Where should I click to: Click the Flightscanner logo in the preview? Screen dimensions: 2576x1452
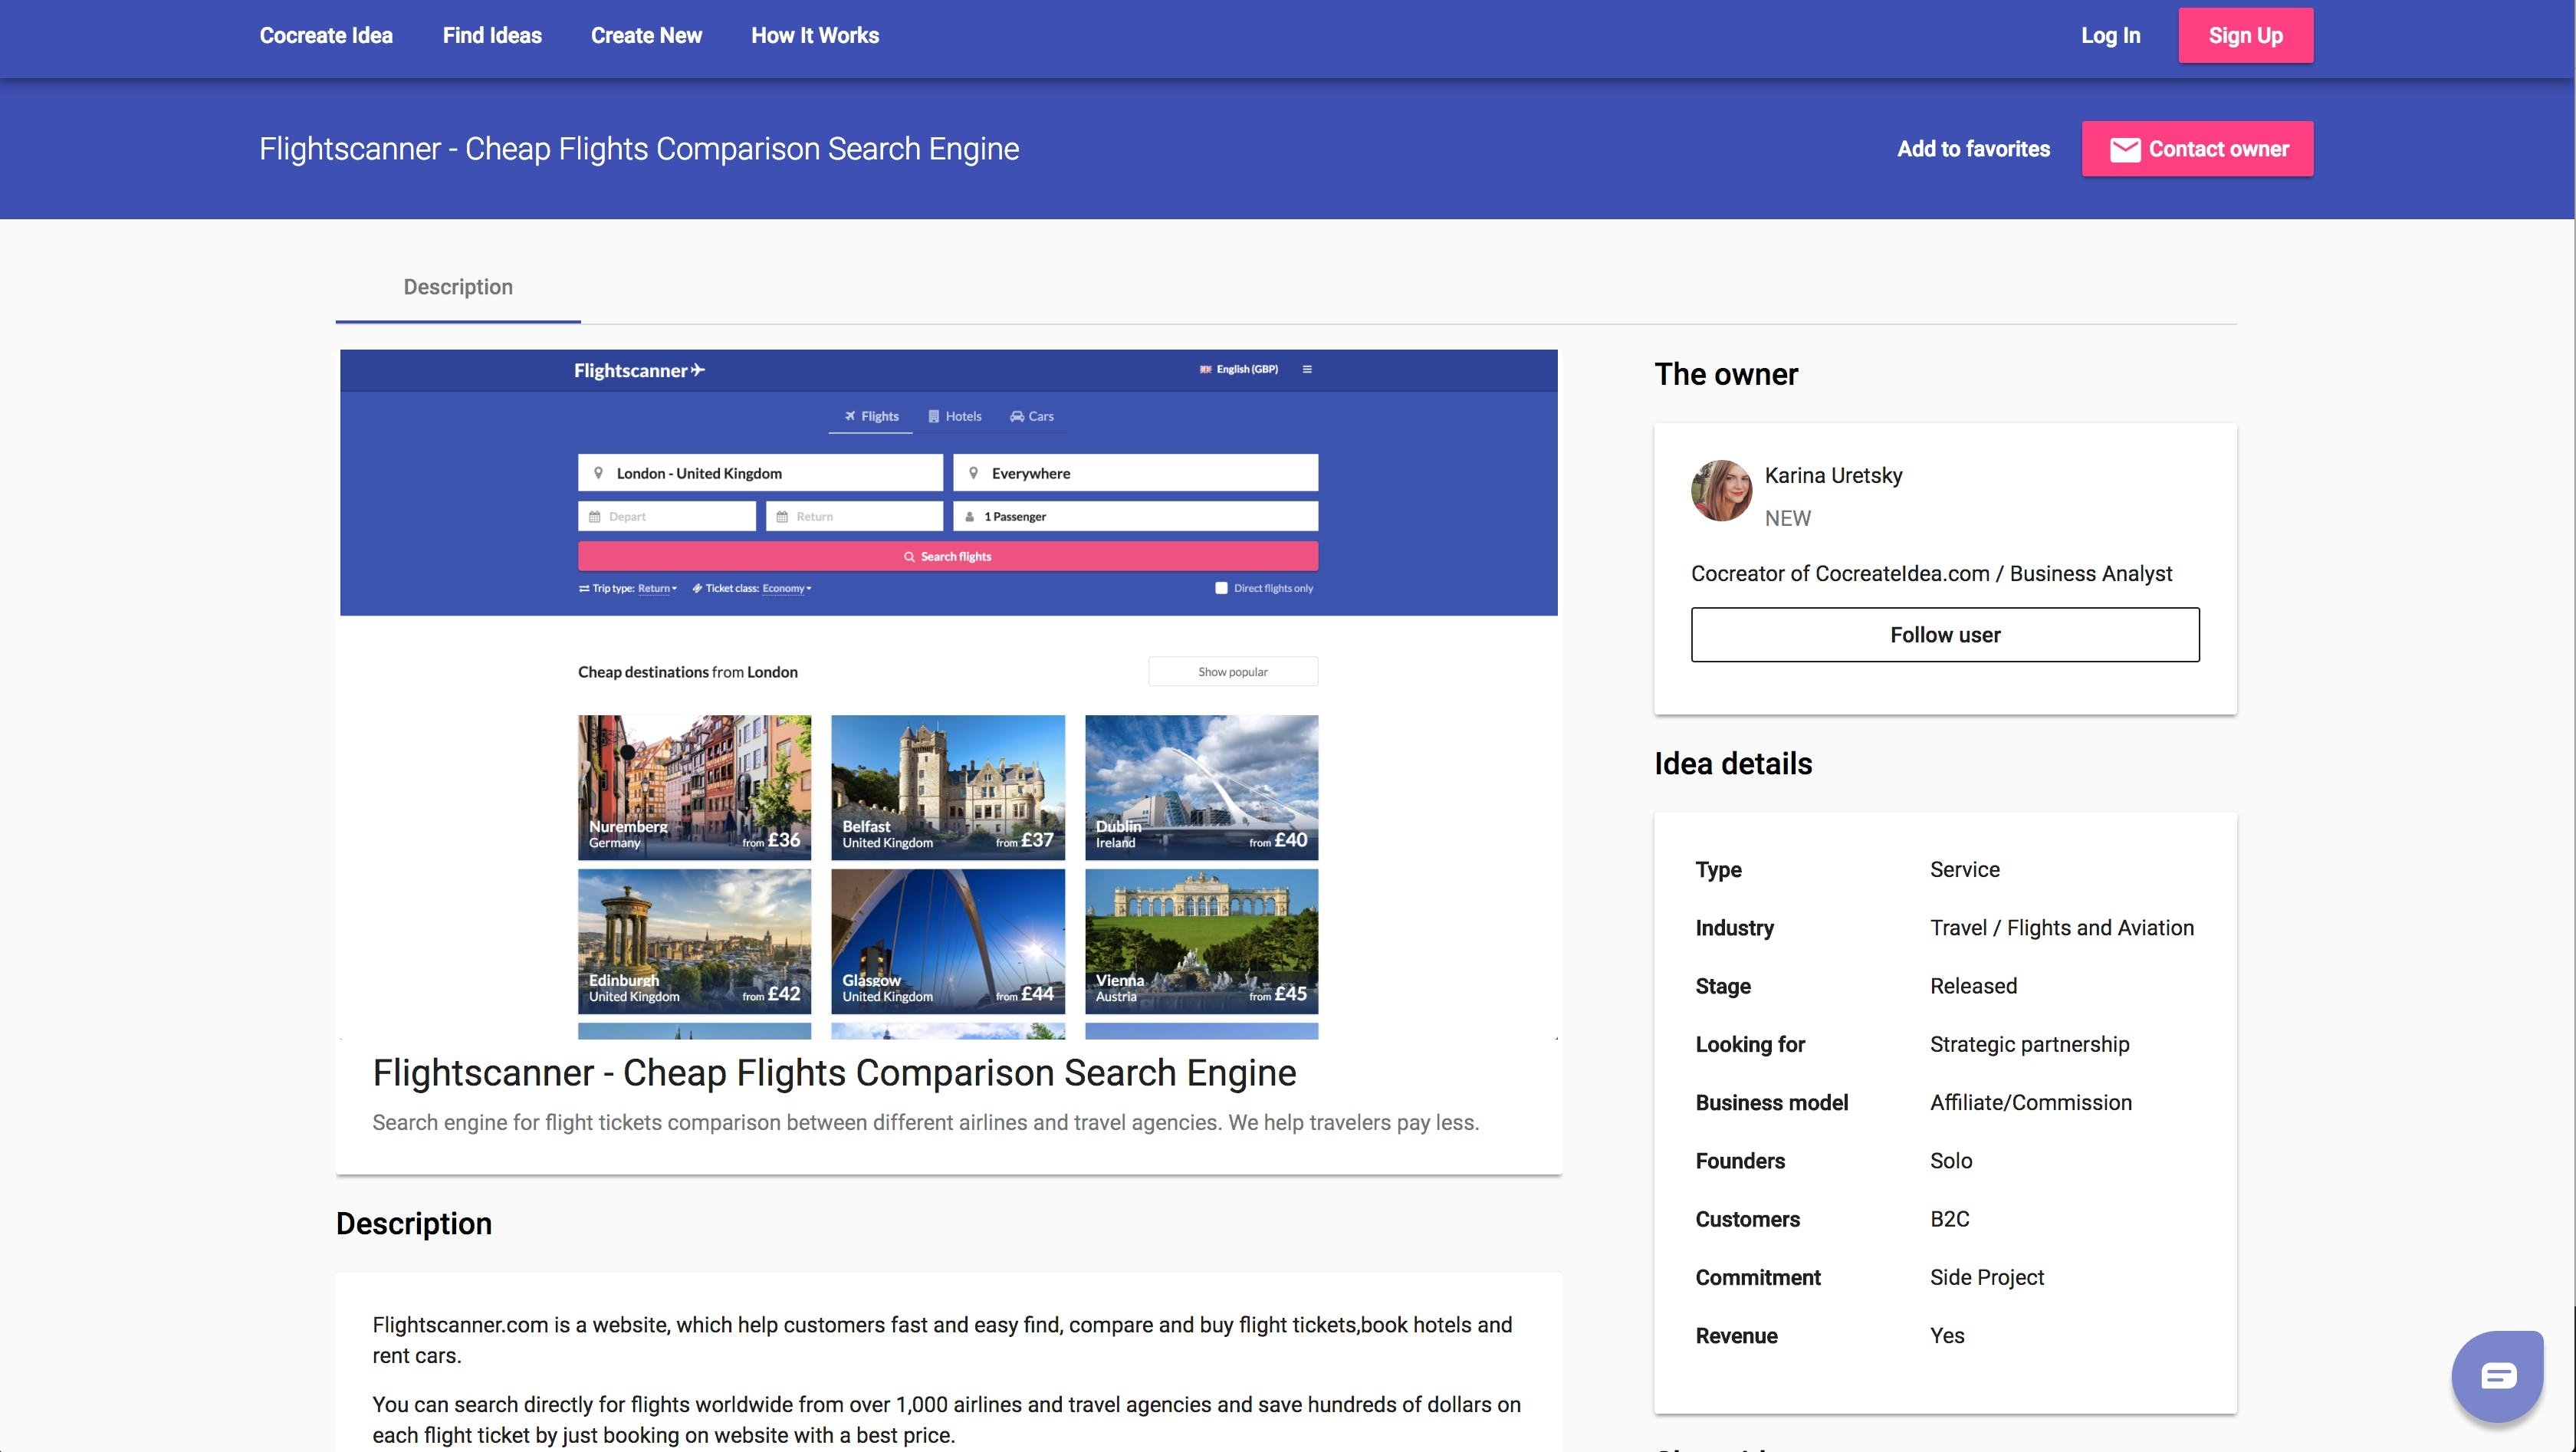click(639, 370)
